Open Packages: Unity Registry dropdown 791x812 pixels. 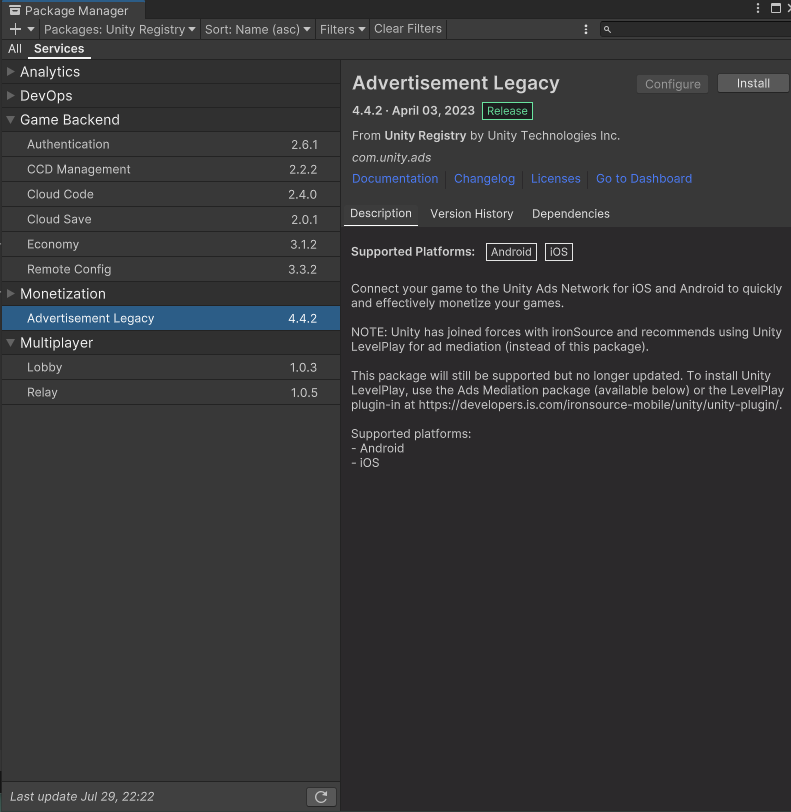pos(120,30)
